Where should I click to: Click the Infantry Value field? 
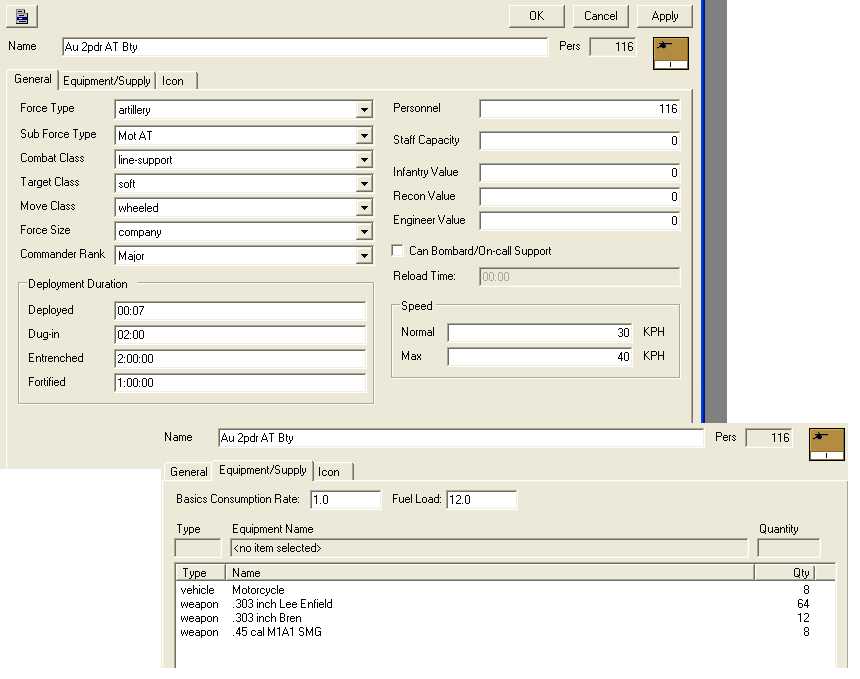point(580,173)
